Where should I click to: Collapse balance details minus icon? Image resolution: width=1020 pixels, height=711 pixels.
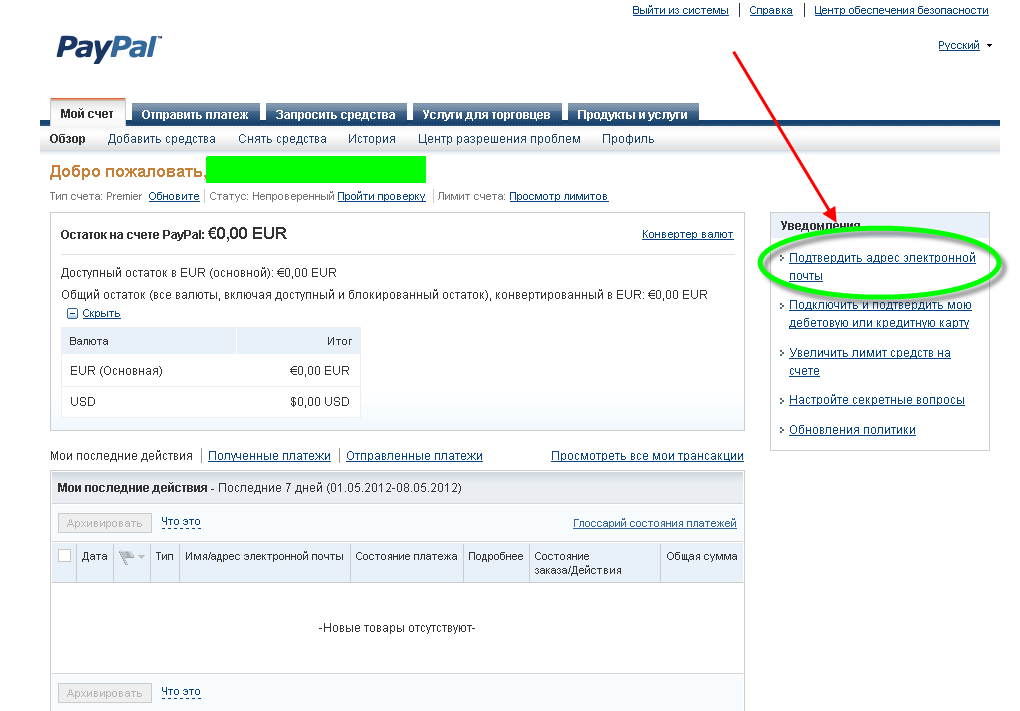tap(72, 314)
